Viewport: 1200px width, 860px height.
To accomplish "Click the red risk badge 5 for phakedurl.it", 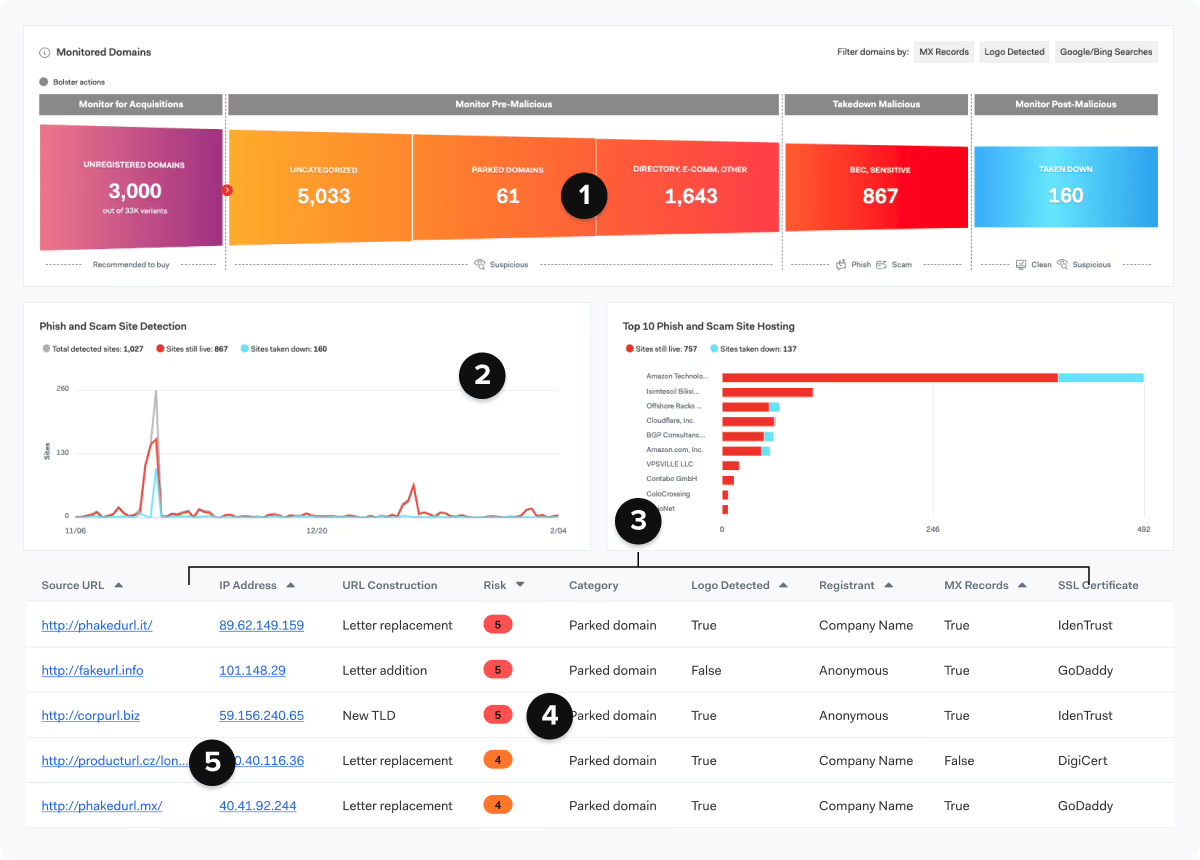I will tap(498, 624).
